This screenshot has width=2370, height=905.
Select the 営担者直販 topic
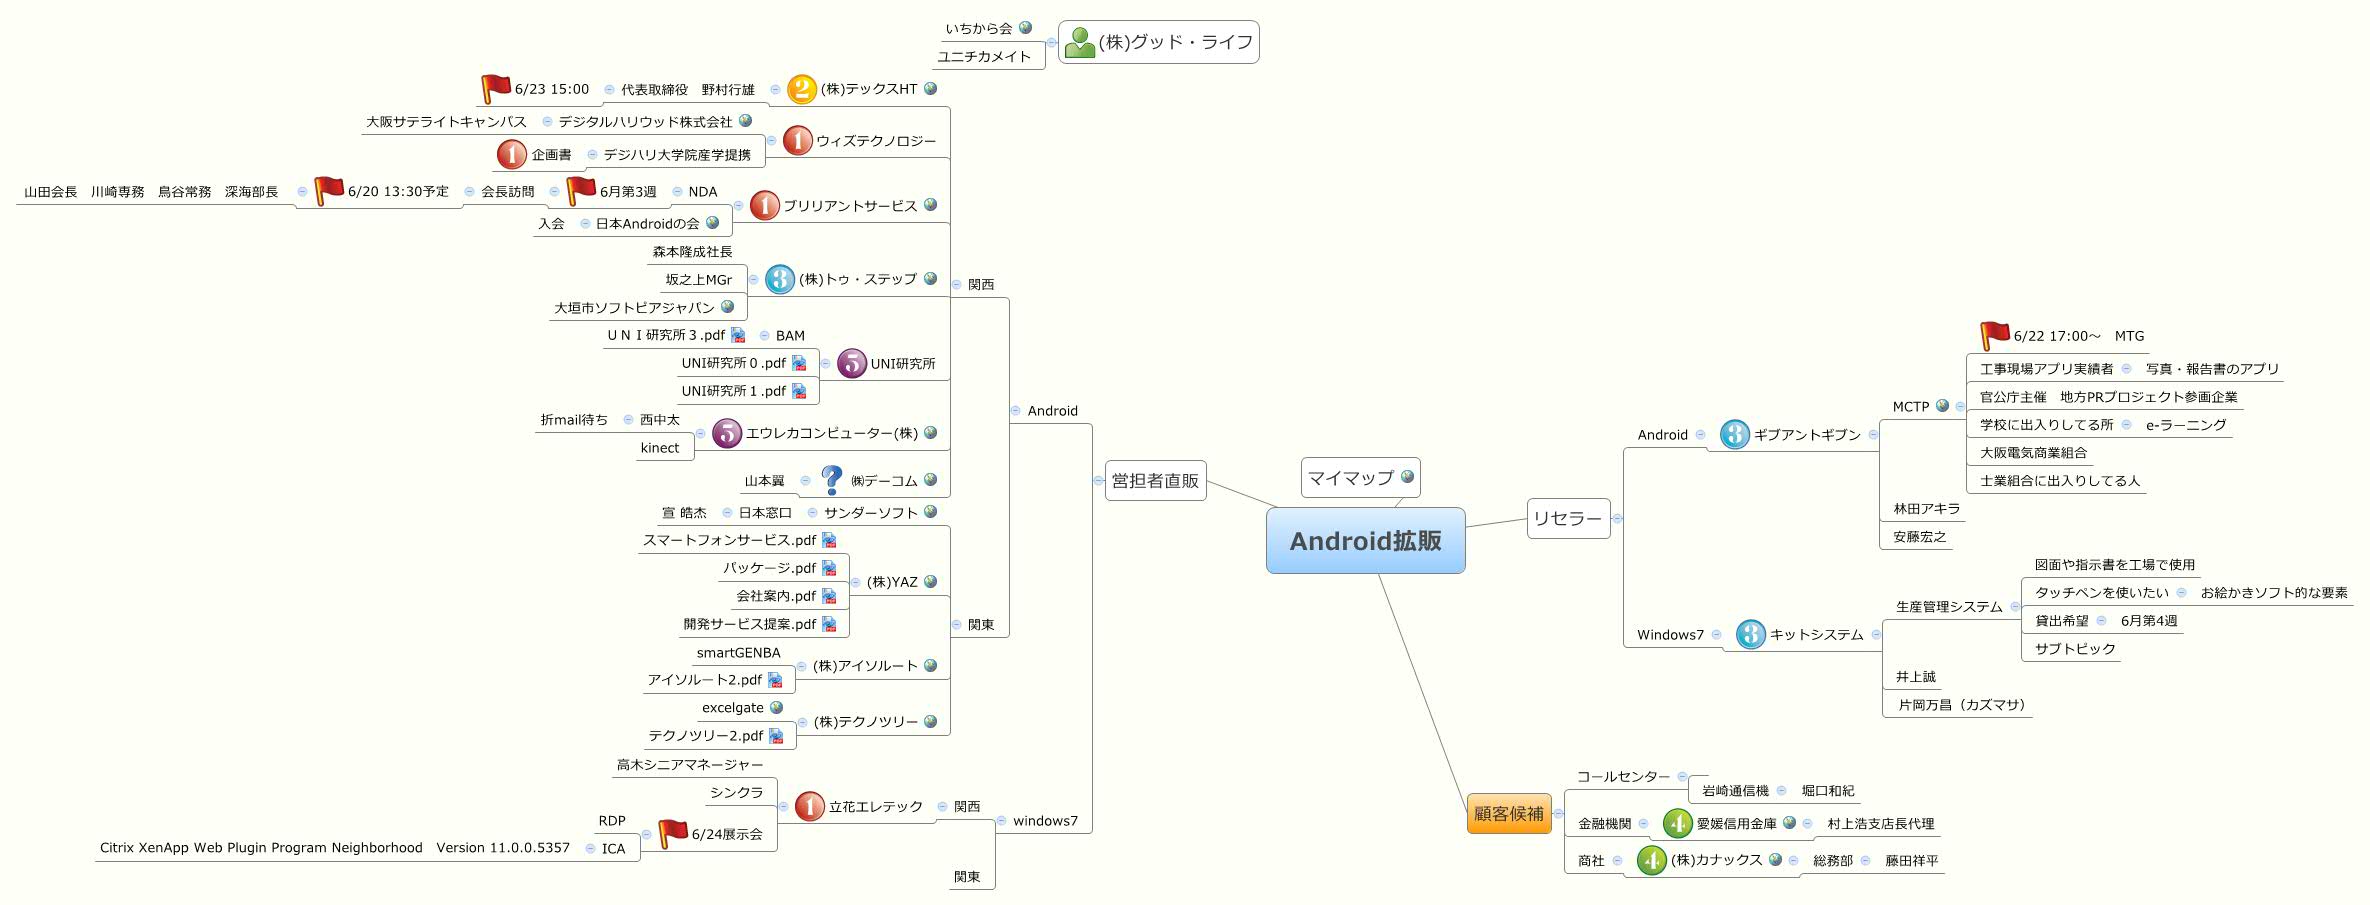pos(1155,481)
